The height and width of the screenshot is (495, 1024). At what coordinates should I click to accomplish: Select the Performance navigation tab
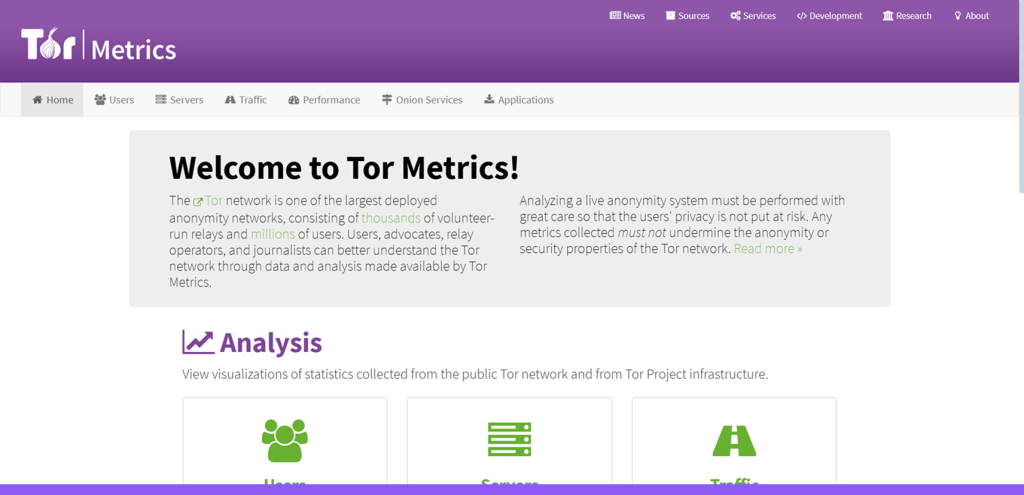pyautogui.click(x=324, y=100)
